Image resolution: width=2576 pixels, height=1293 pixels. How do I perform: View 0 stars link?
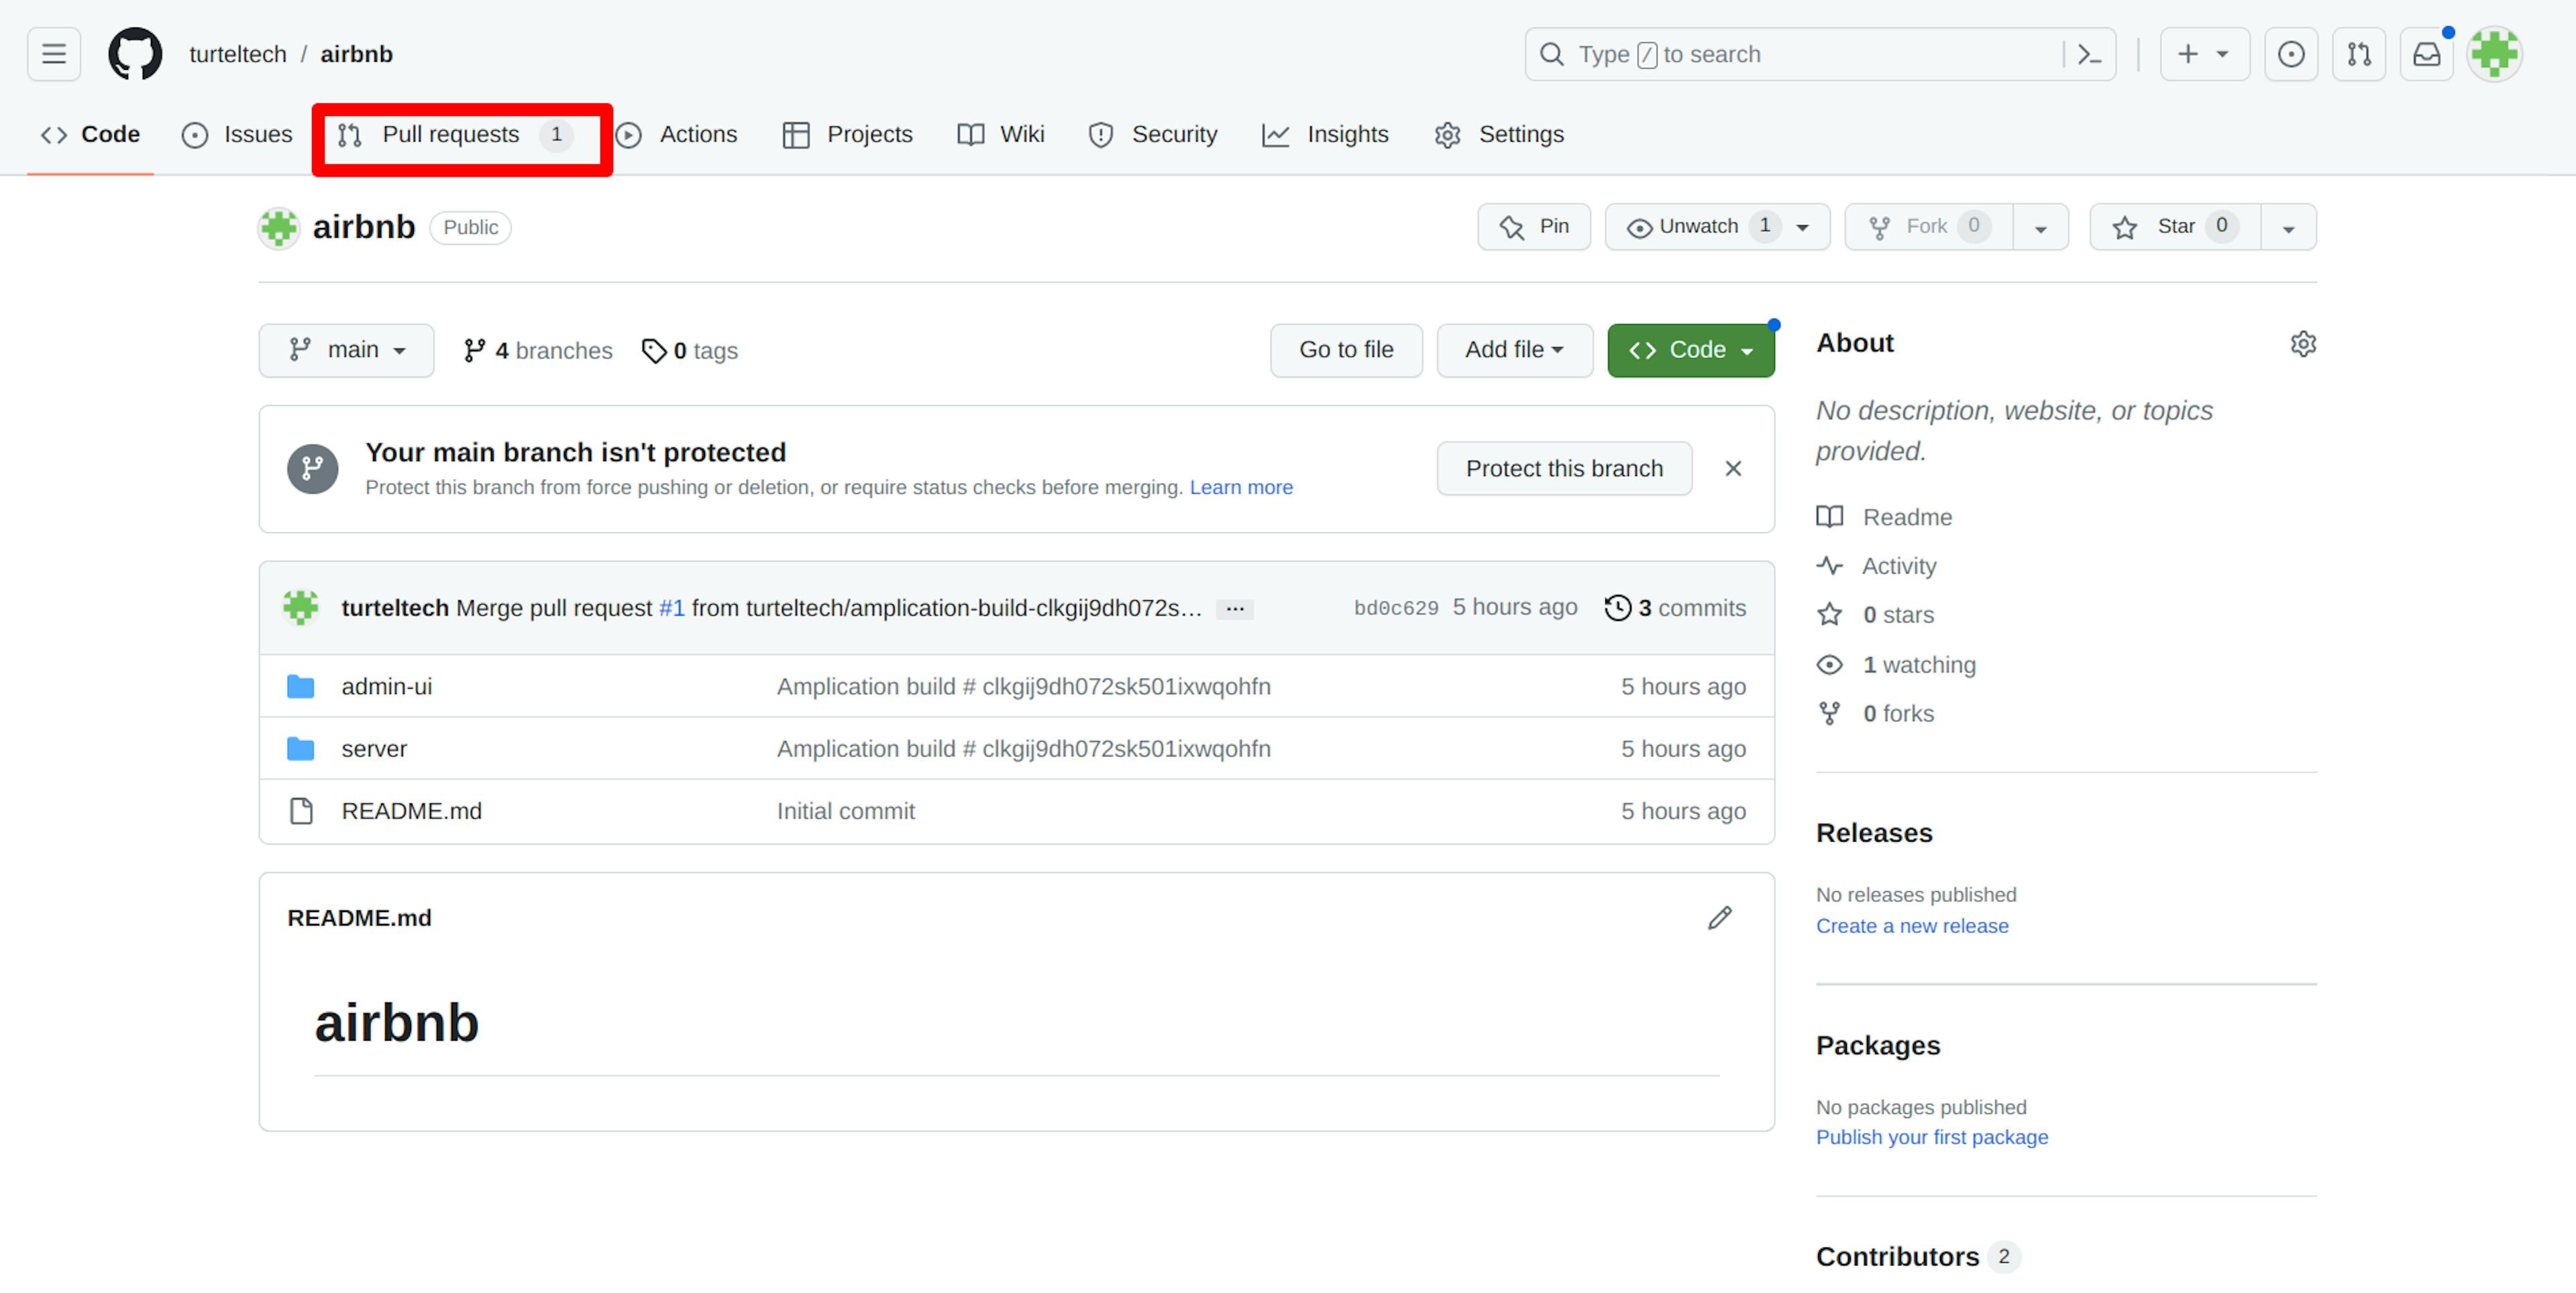point(1876,615)
